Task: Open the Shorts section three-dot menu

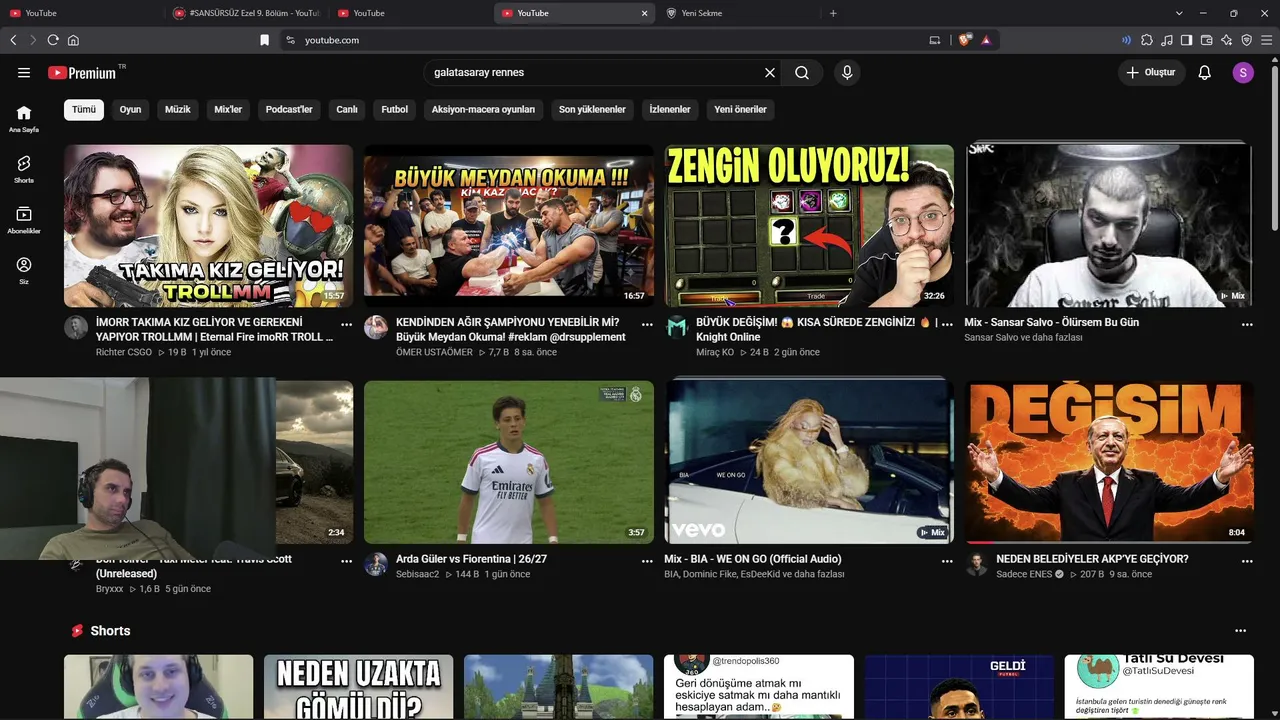Action: (x=1241, y=631)
